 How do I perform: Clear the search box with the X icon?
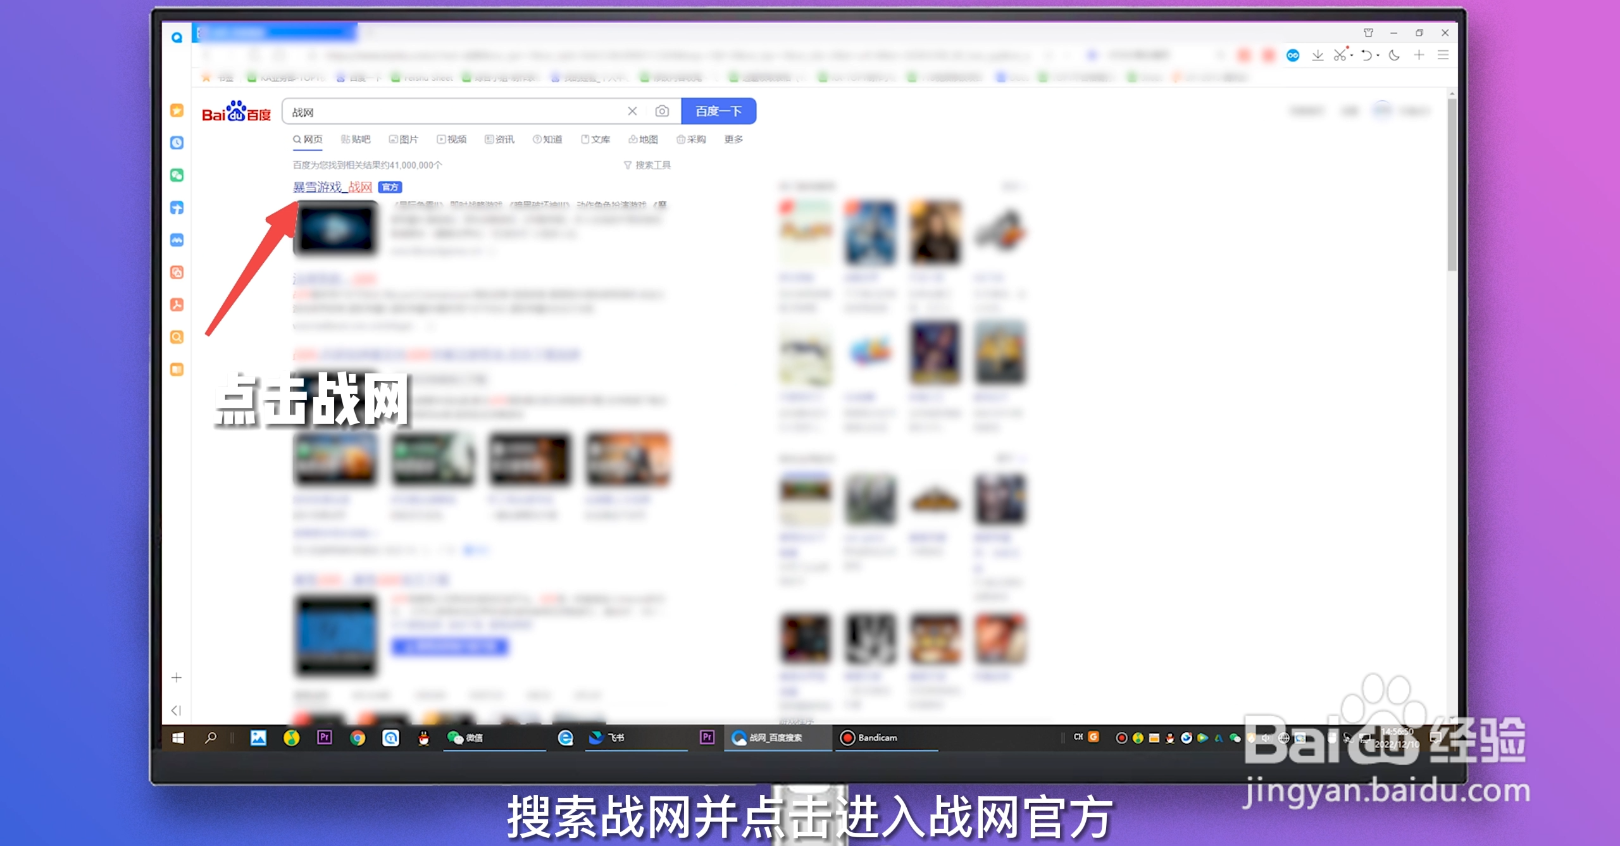(632, 112)
